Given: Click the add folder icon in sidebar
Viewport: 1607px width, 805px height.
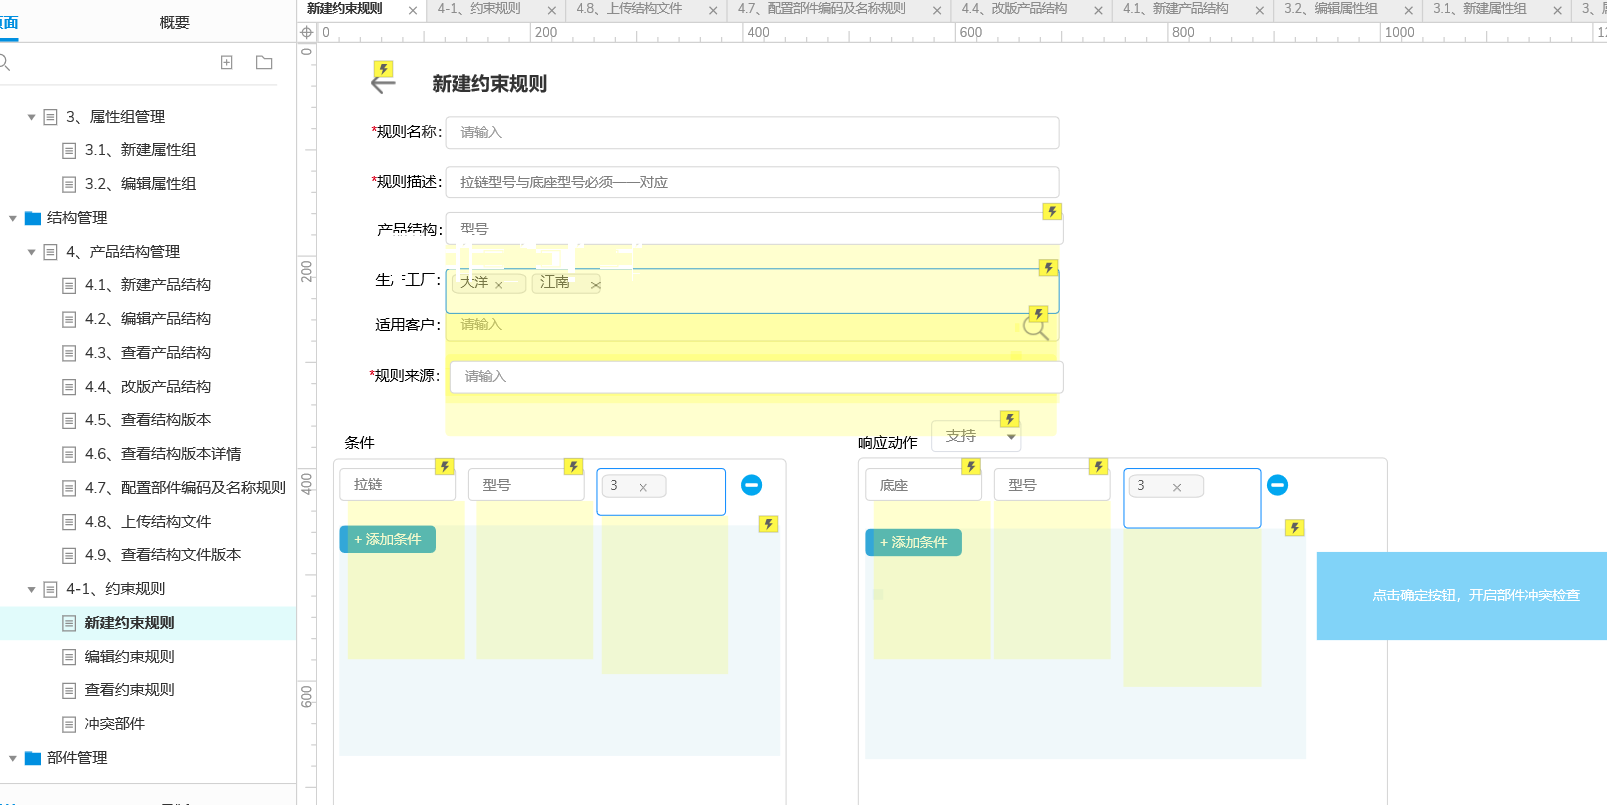Looking at the screenshot, I should (264, 62).
